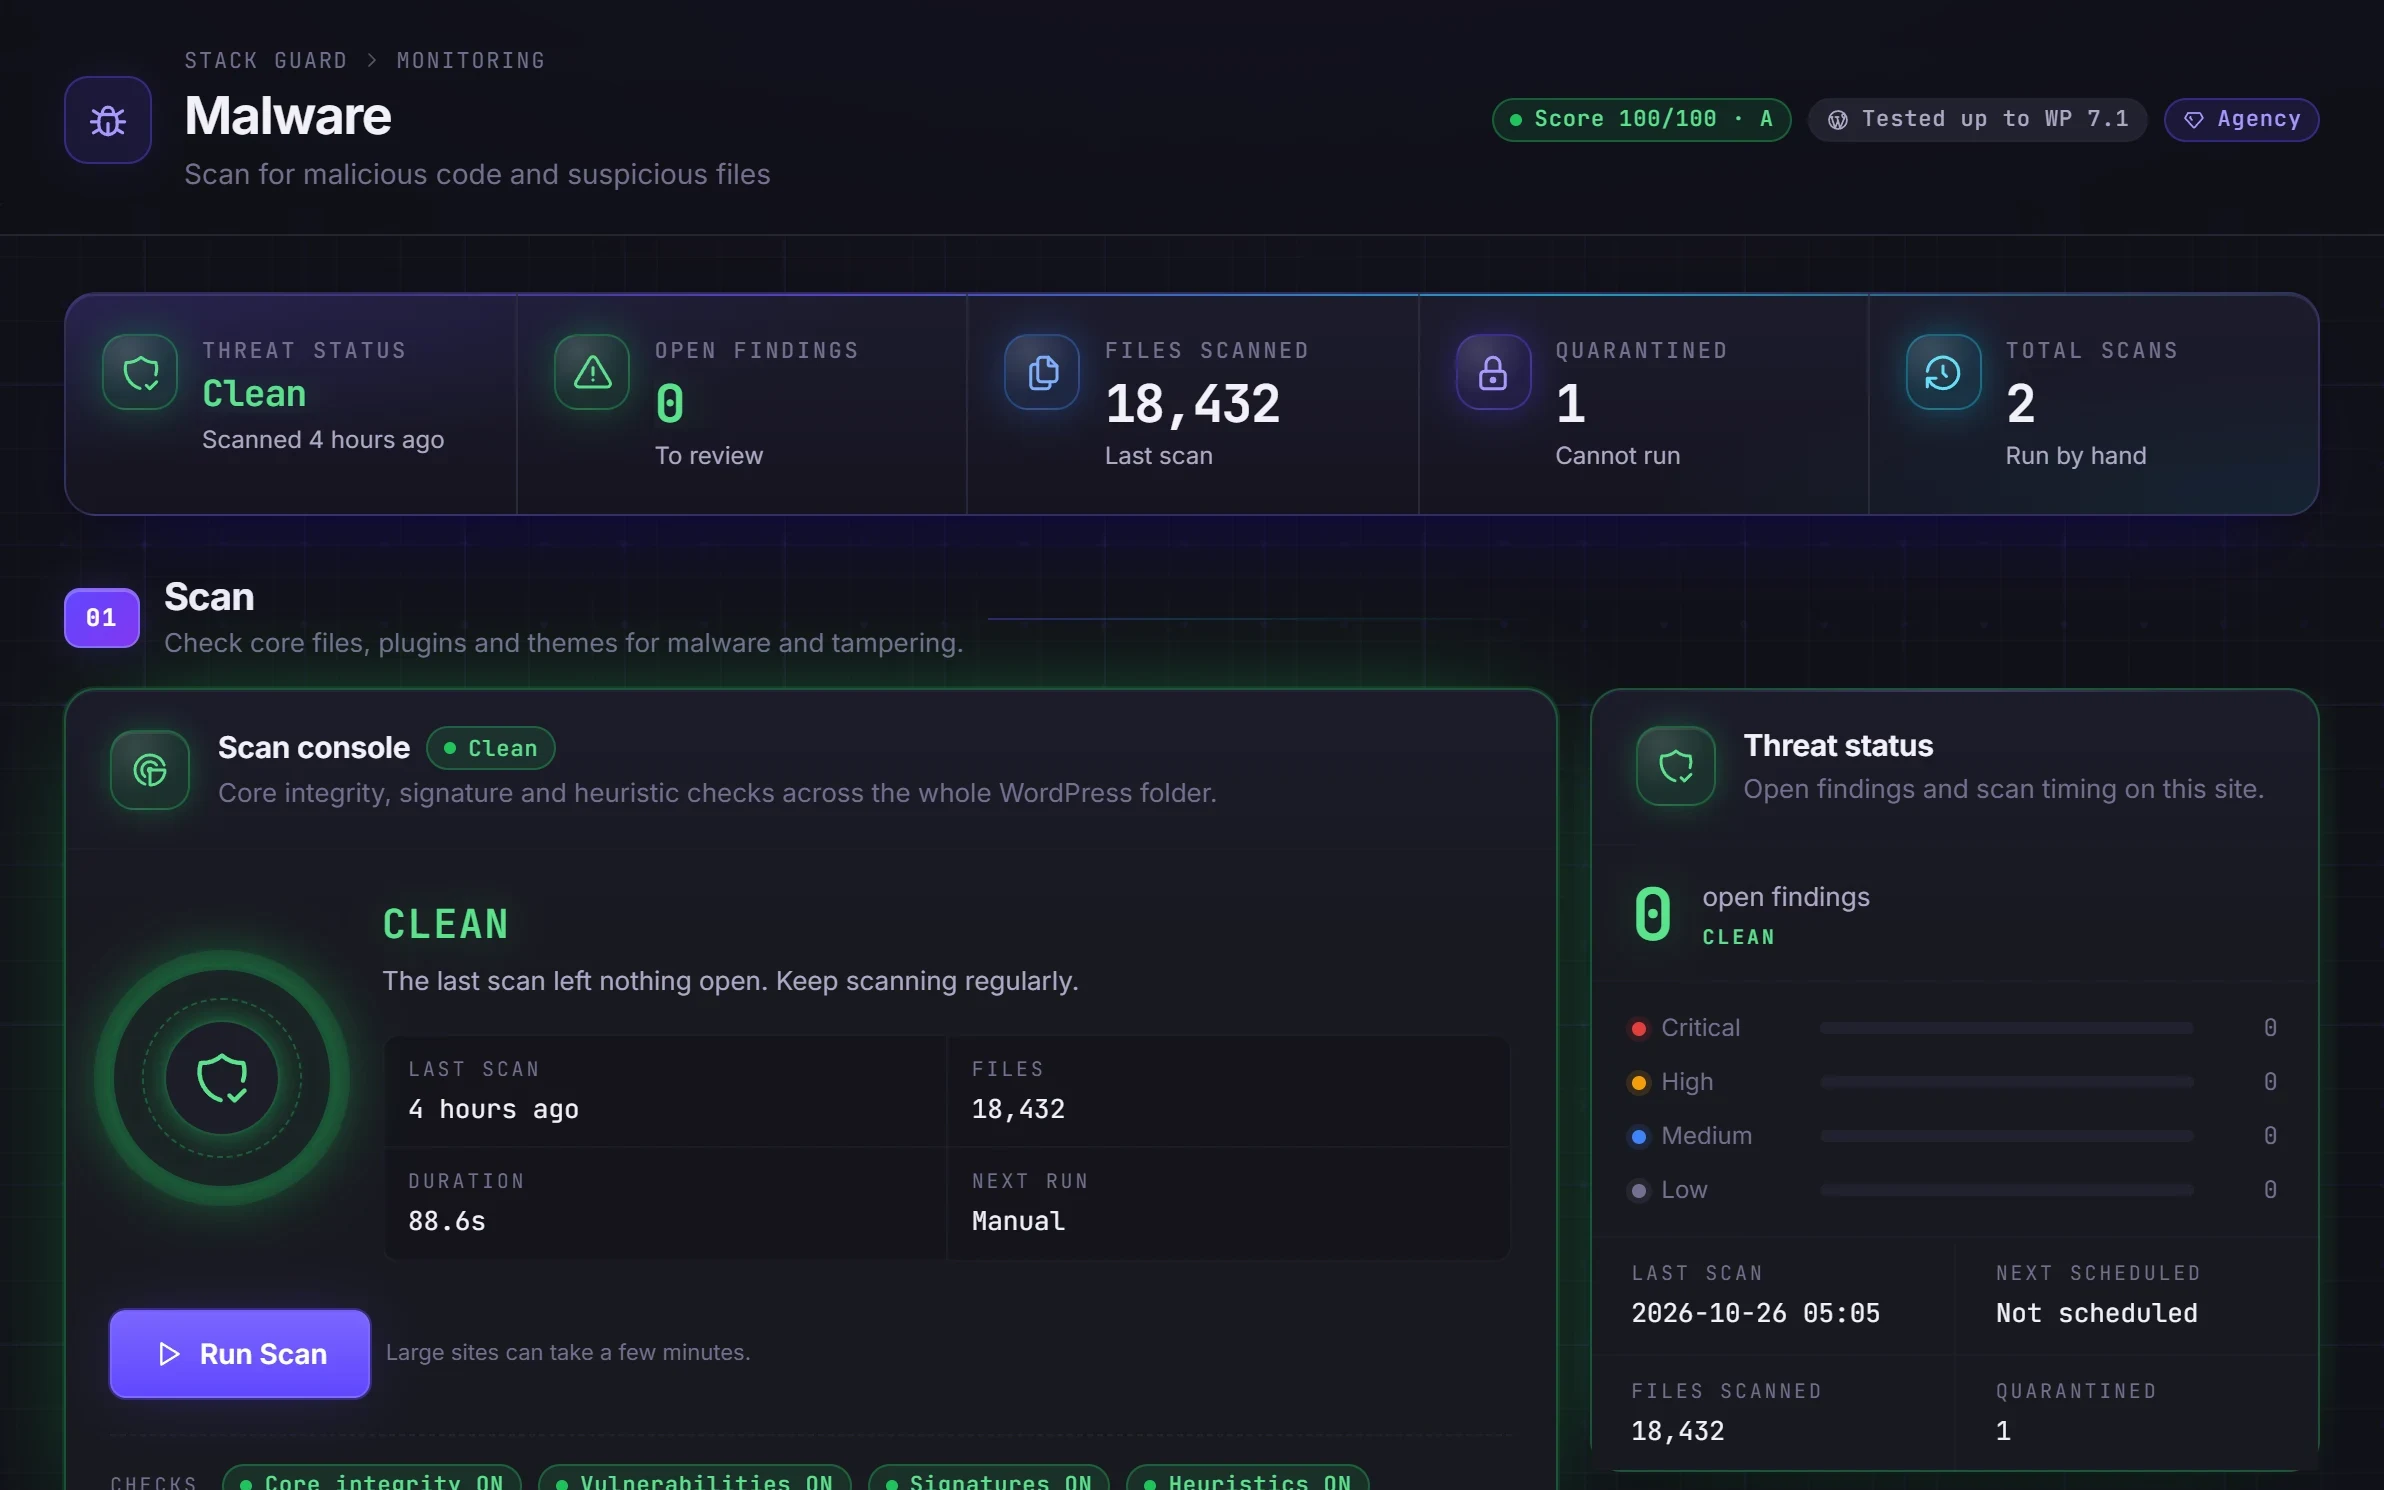Click the Malware bug icon in header
The width and height of the screenshot is (2384, 1490).
[108, 120]
